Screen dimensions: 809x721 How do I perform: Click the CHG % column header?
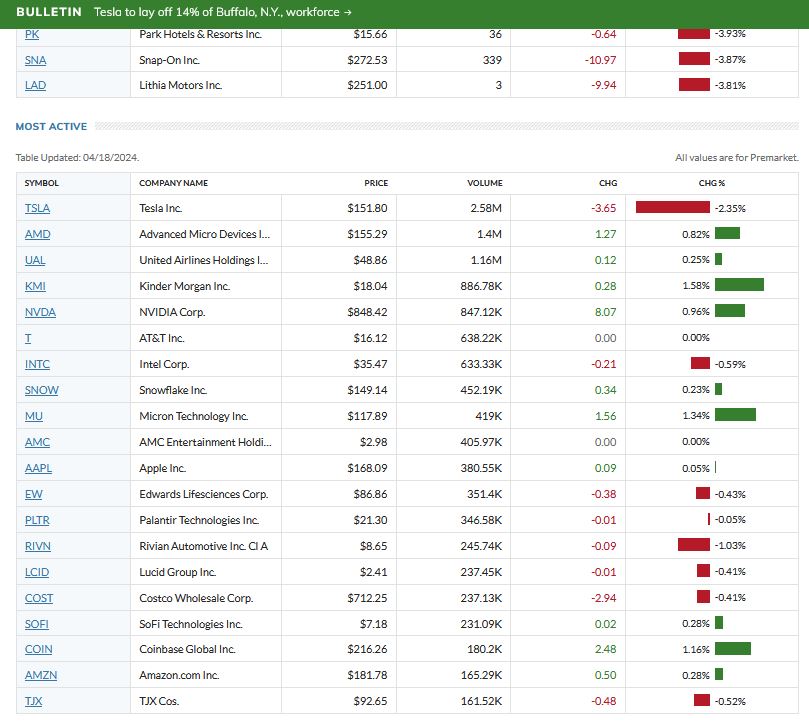point(712,183)
